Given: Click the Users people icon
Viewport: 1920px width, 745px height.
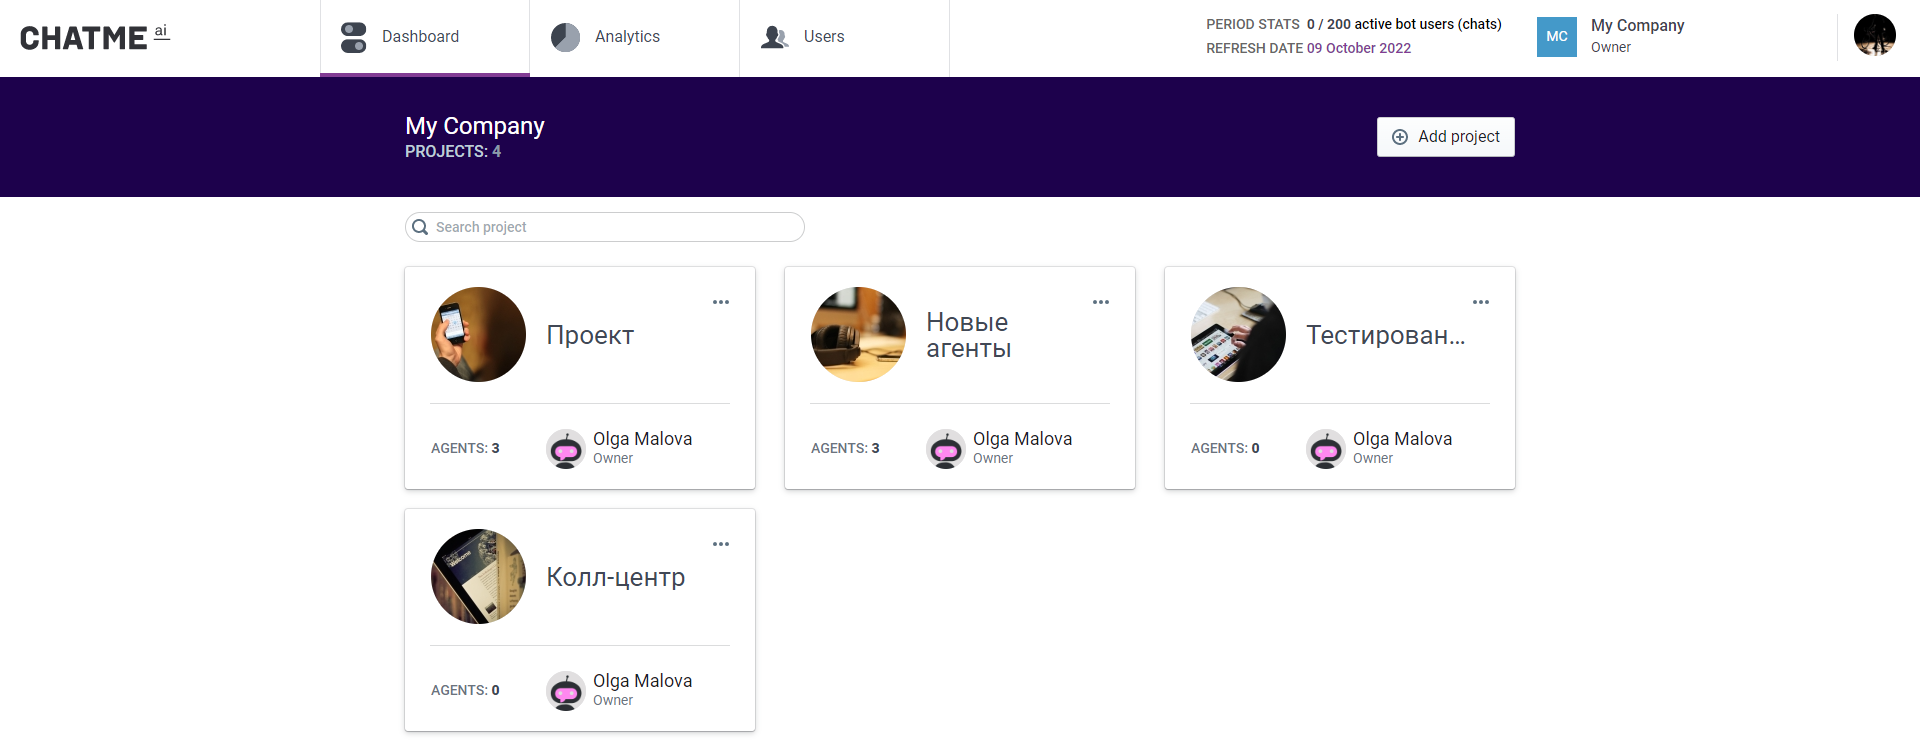Looking at the screenshot, I should (x=775, y=37).
